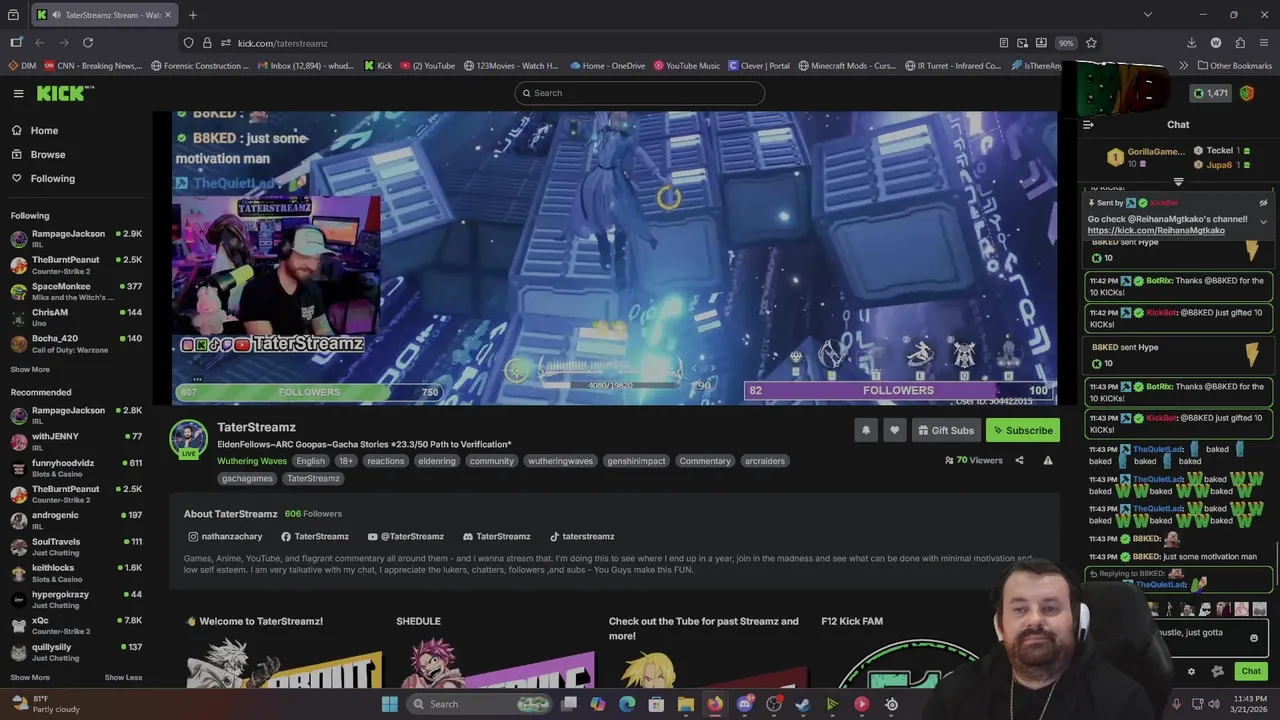The image size is (1280, 720).
Task: Show more followed channels
Action: coord(30,369)
